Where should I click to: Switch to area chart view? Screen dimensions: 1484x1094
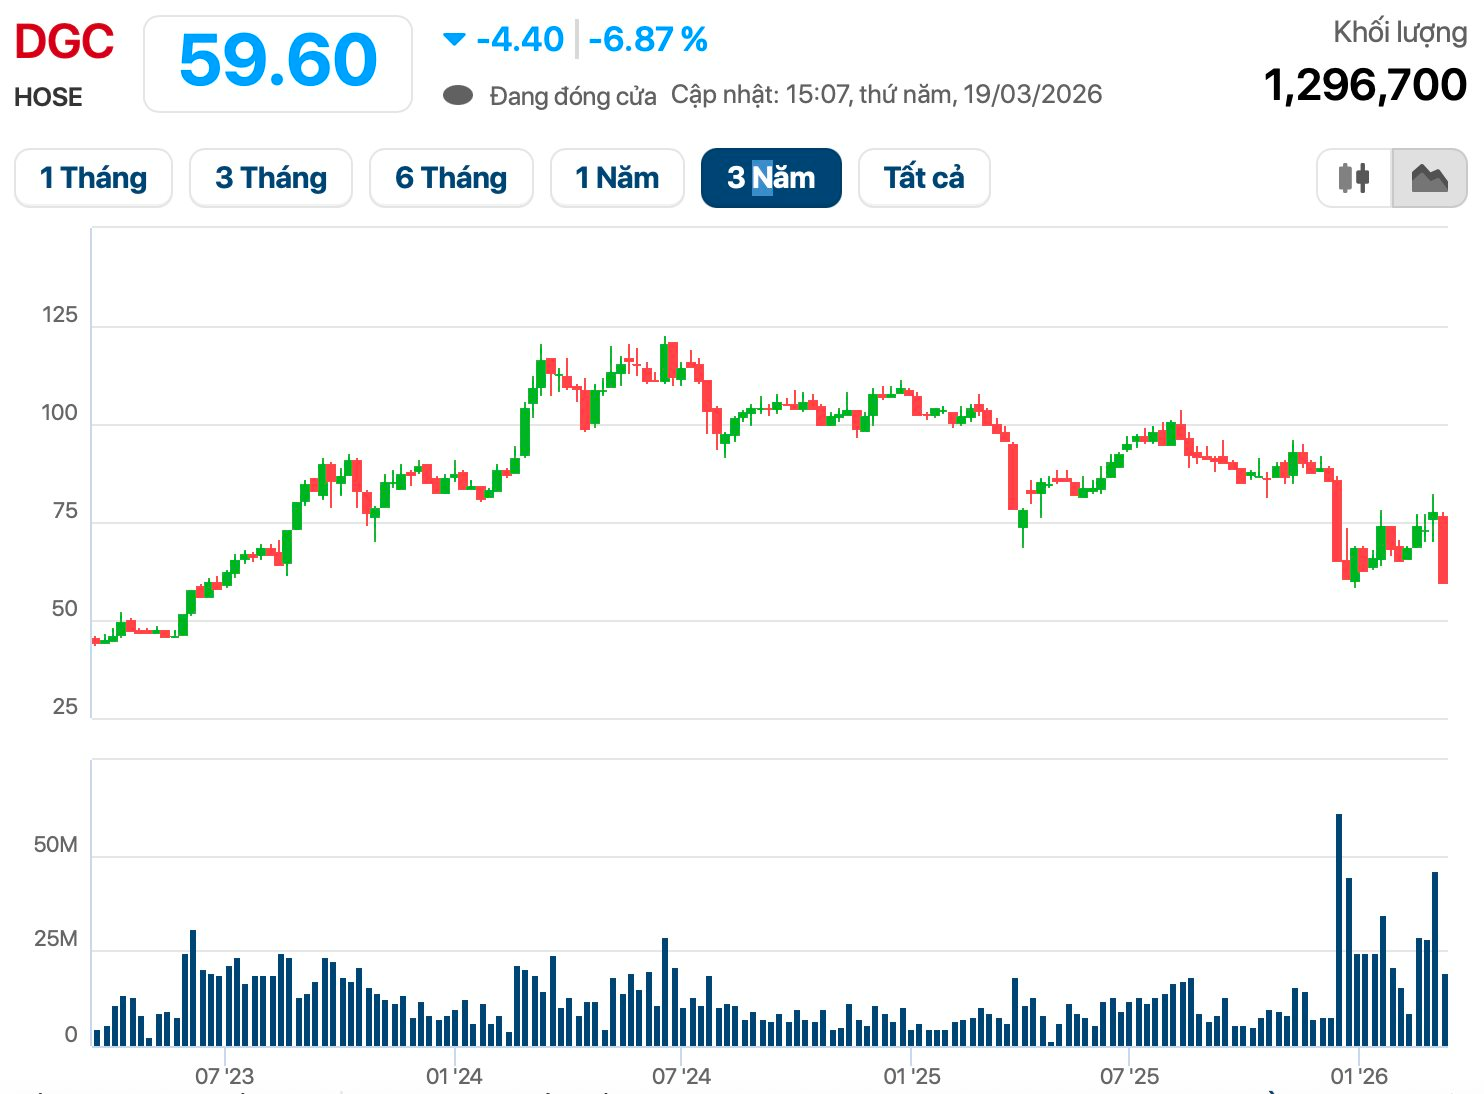[1429, 178]
